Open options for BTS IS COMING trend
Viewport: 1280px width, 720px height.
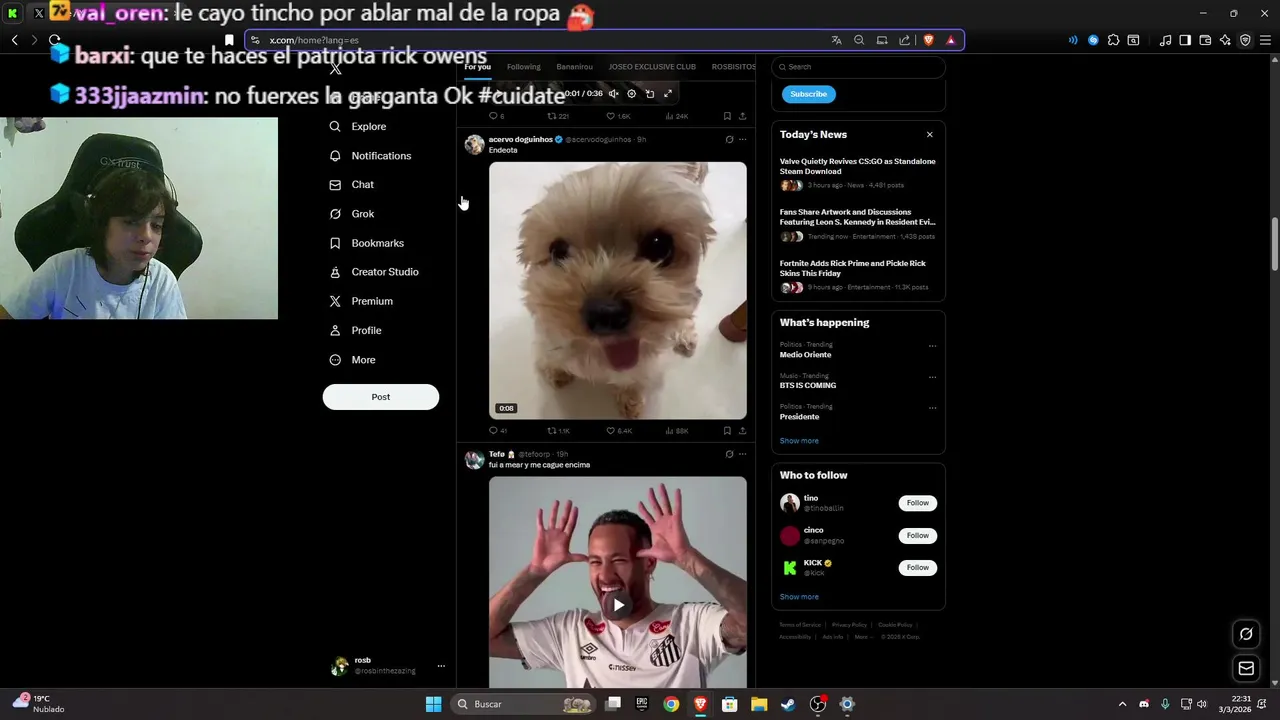pos(932,377)
